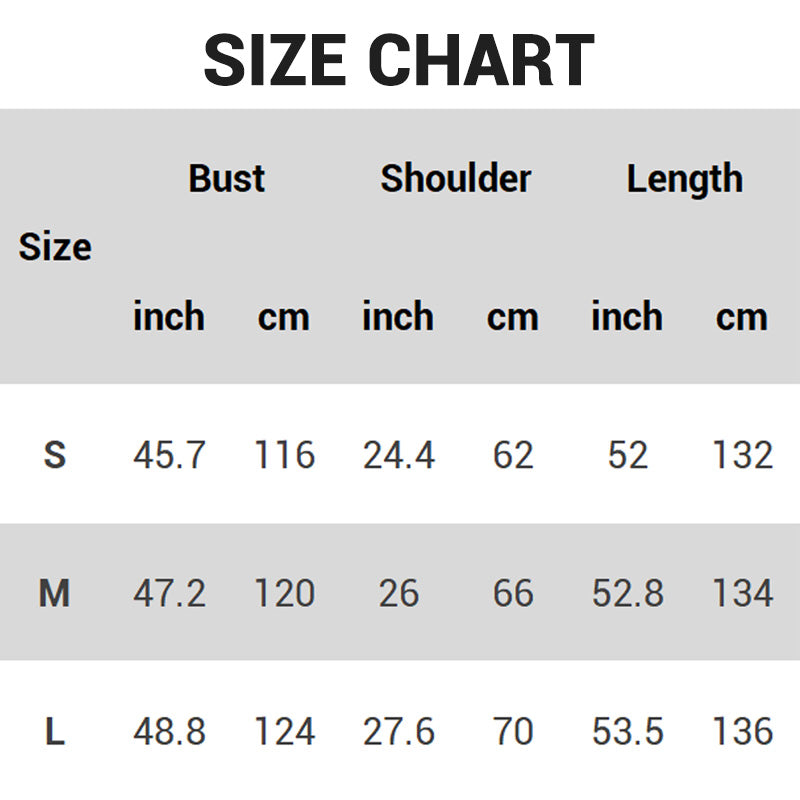Click the 136 length cm value

pyautogui.click(x=742, y=731)
